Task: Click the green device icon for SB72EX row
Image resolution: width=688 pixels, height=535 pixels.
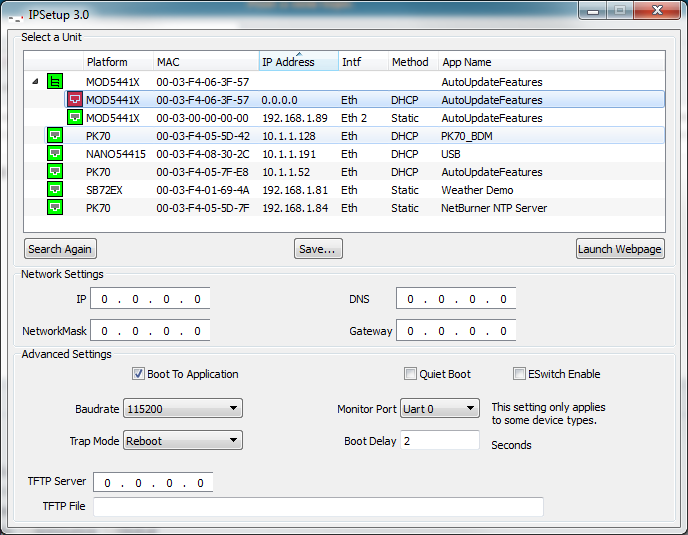Action: click(55, 189)
